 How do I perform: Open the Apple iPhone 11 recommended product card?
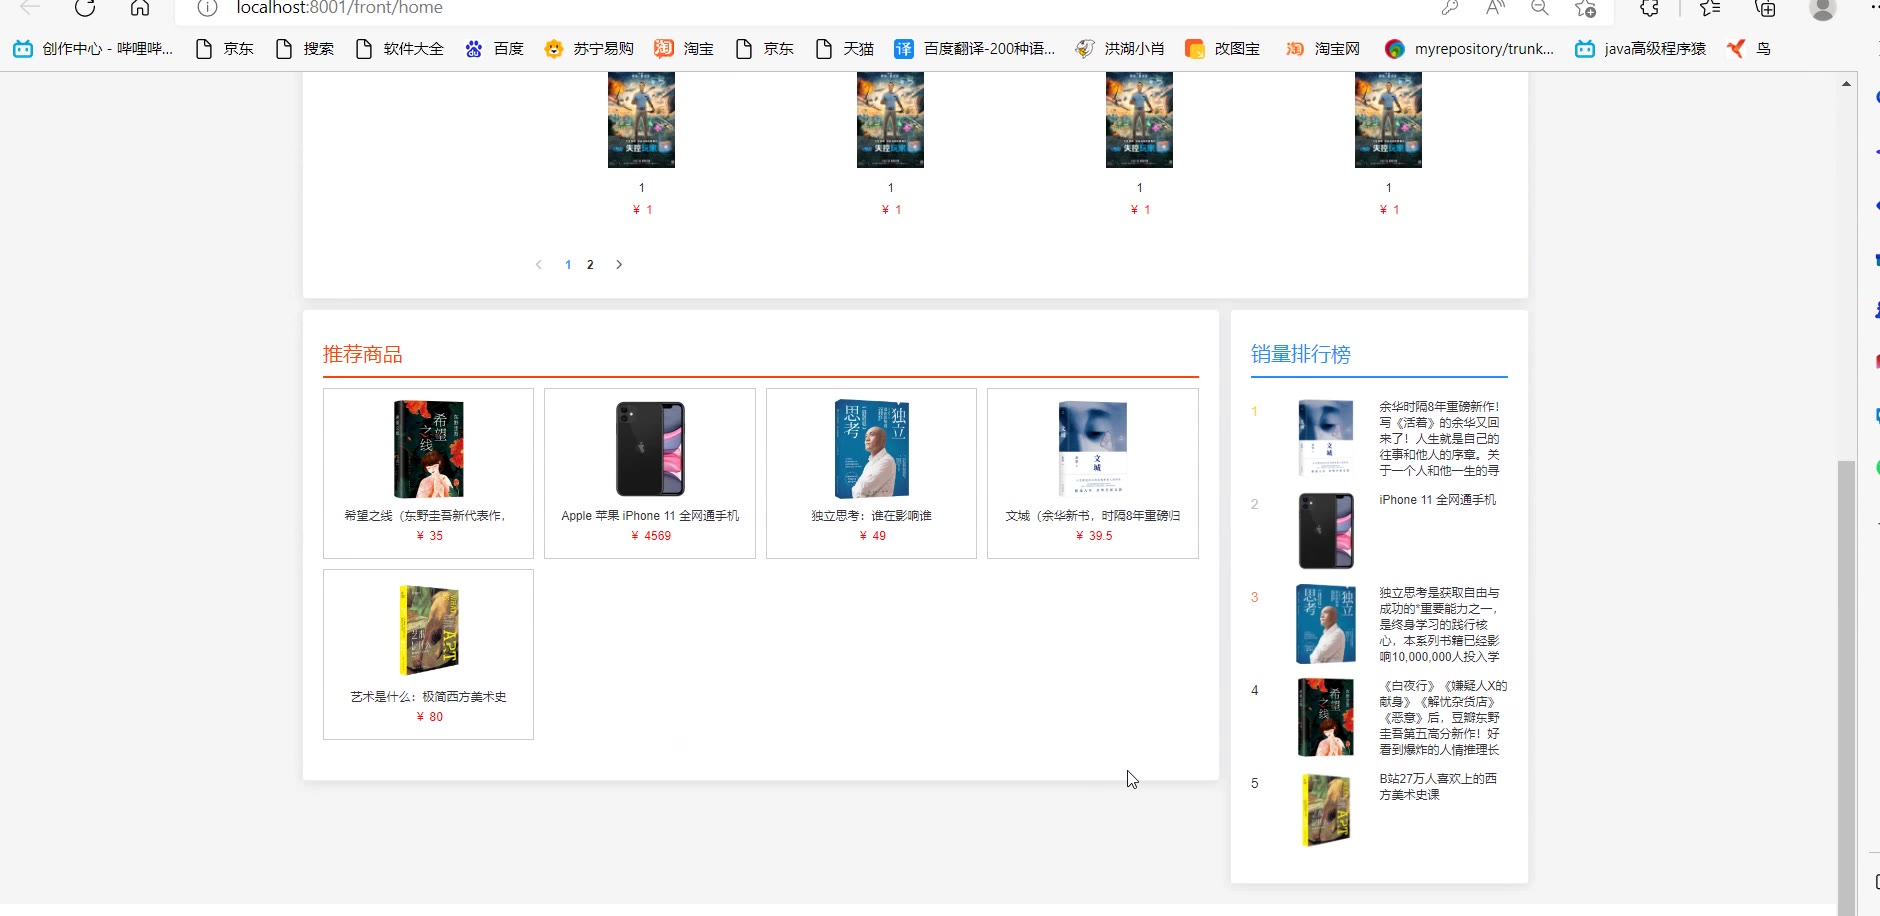click(650, 473)
